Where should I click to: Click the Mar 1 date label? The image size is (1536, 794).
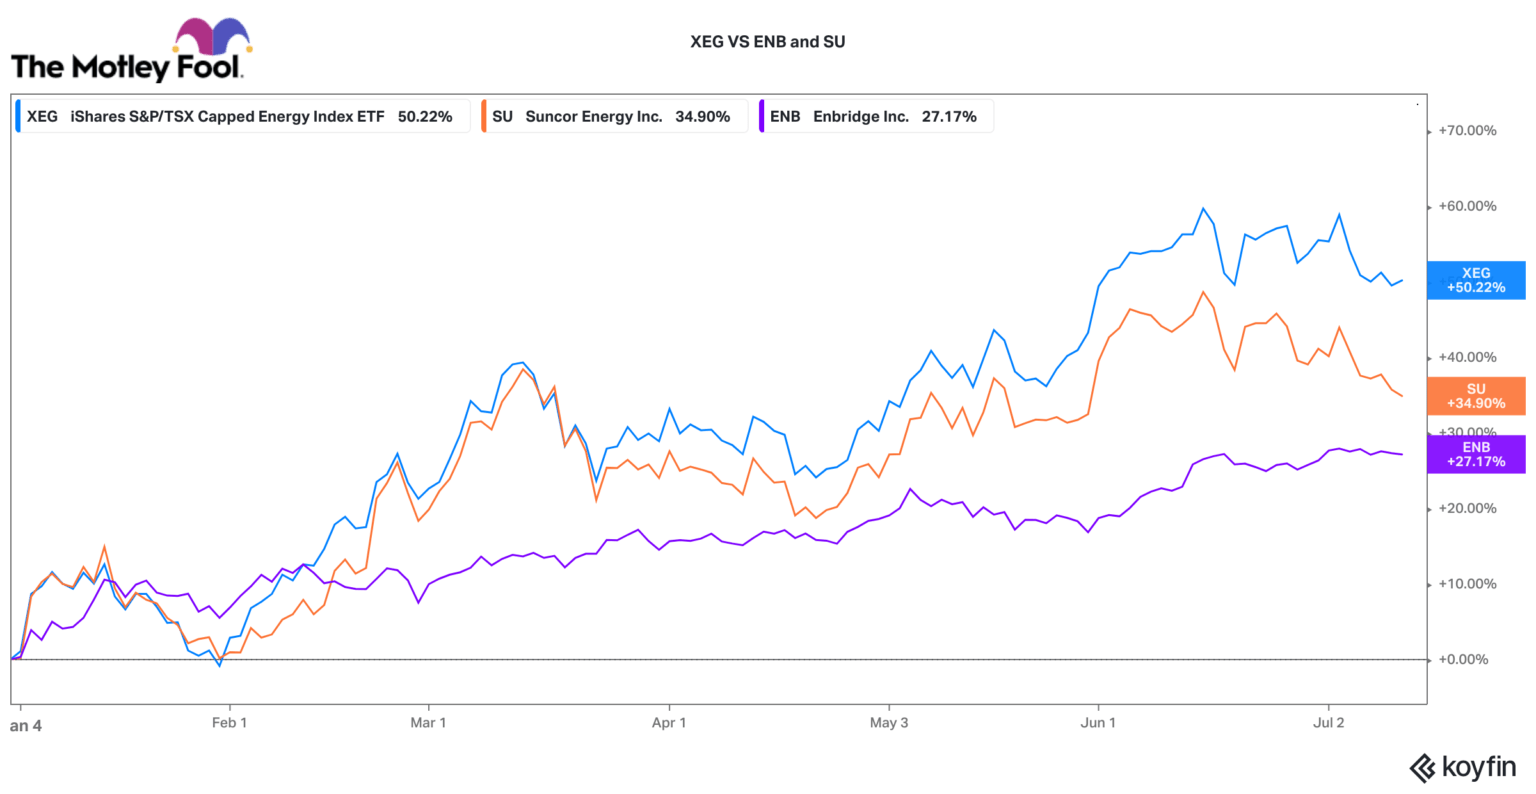click(x=428, y=722)
